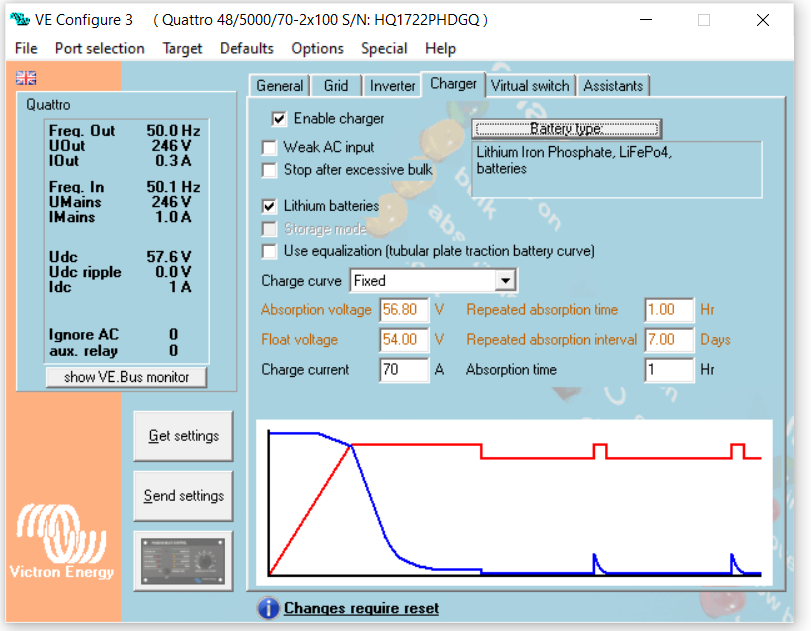Screen dimensions: 811x631
Task: Click the Charge current field 70
Action: [404, 370]
